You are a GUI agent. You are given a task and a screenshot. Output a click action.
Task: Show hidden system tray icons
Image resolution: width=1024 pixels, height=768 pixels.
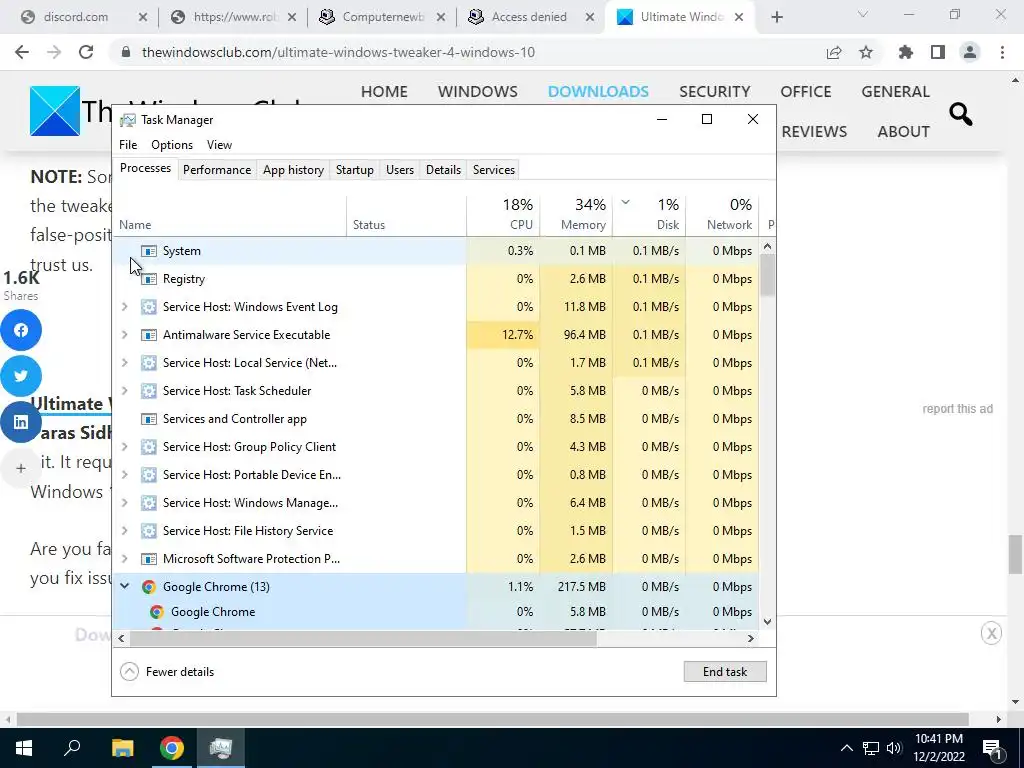tap(846, 748)
